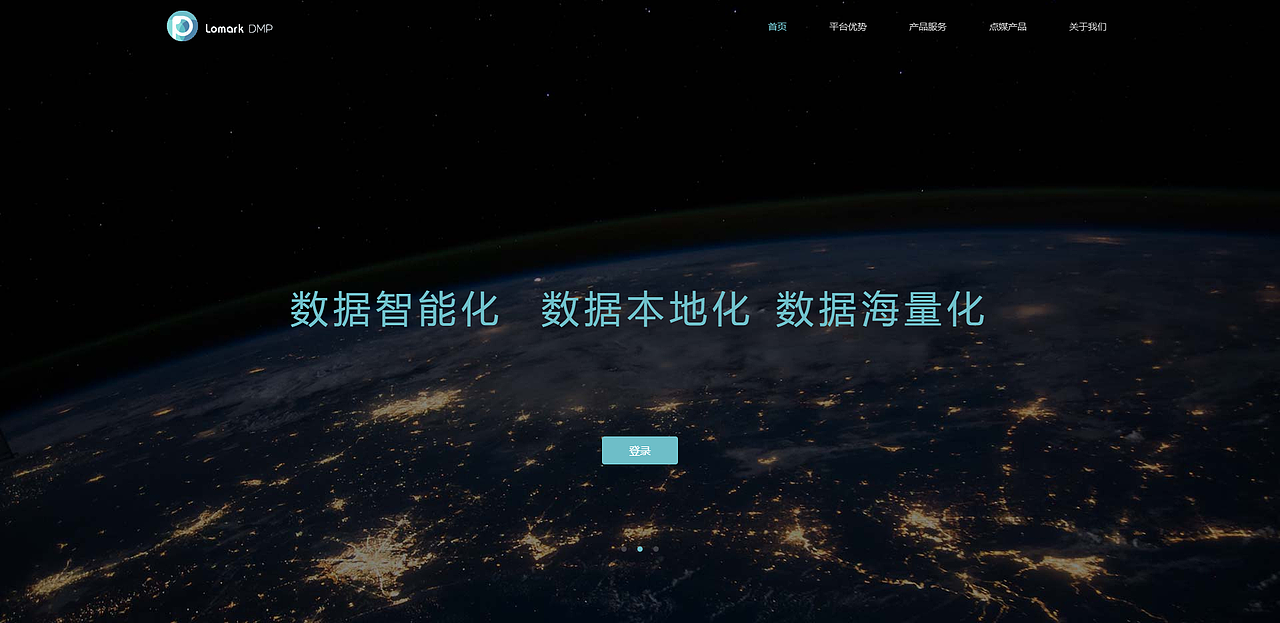Click the Lomark DMP circular logo icon
Viewport: 1280px width, 623px height.
point(182,26)
